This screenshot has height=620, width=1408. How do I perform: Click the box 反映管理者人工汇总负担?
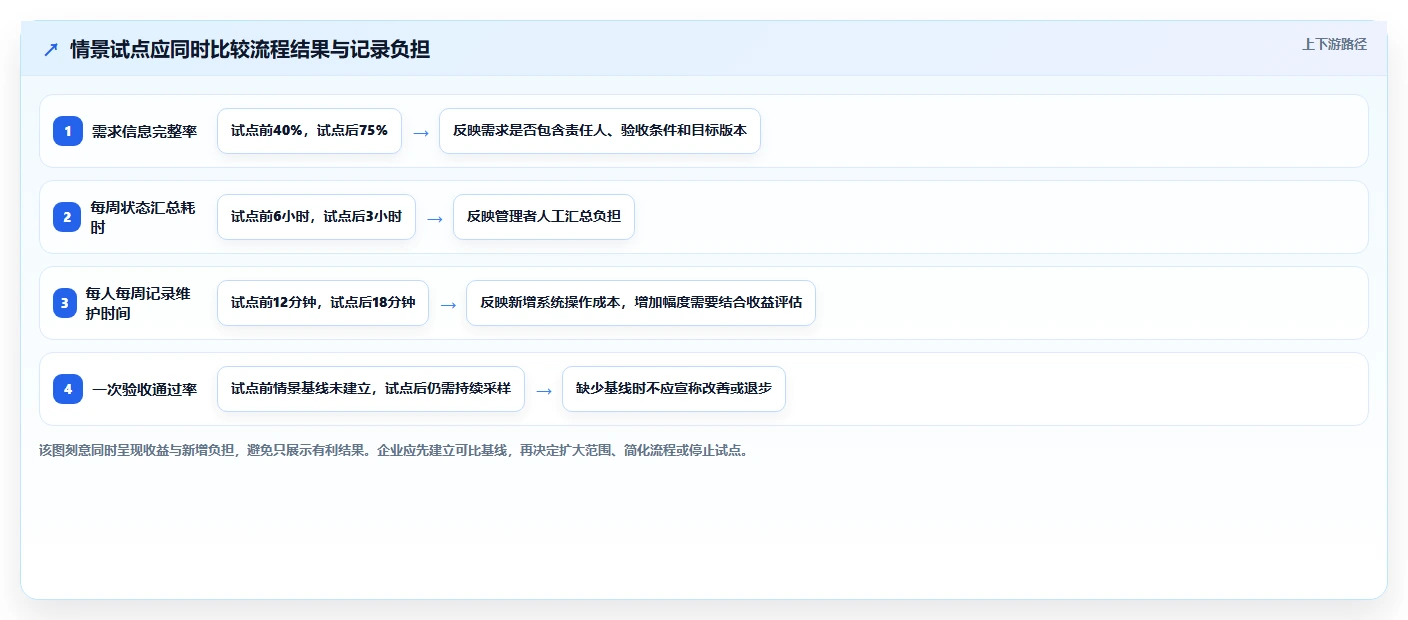[x=544, y=217]
